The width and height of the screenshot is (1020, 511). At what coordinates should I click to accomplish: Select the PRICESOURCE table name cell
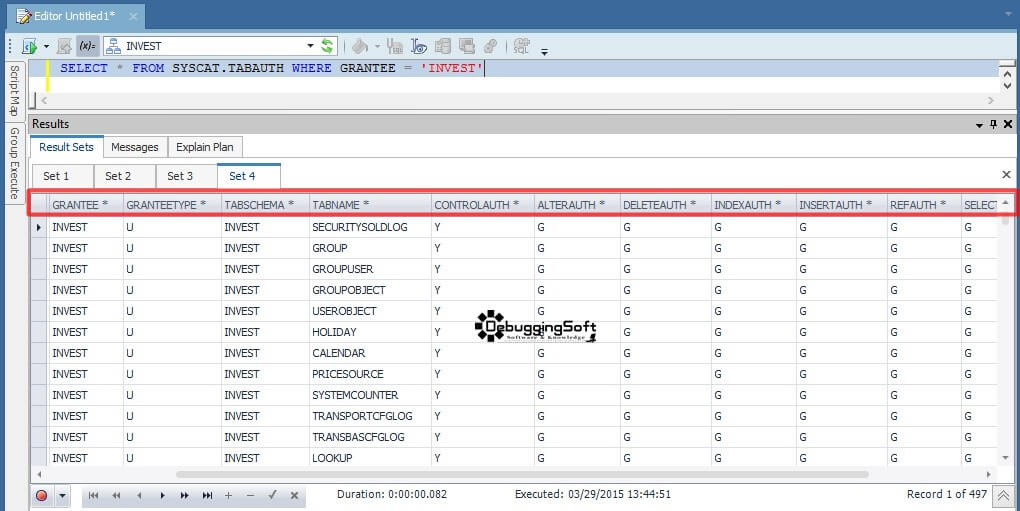click(x=370, y=374)
